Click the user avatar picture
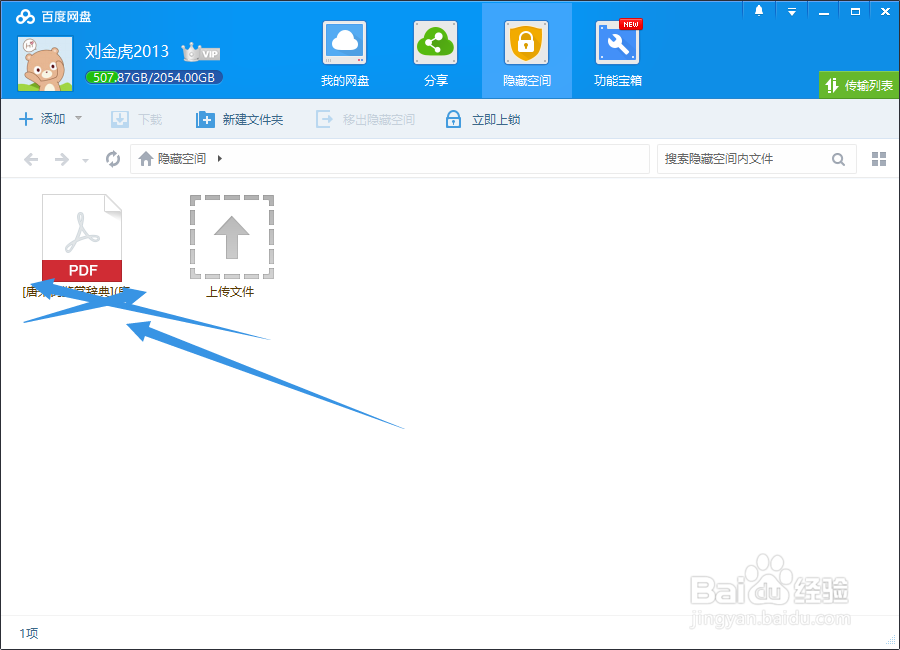 tap(45, 64)
